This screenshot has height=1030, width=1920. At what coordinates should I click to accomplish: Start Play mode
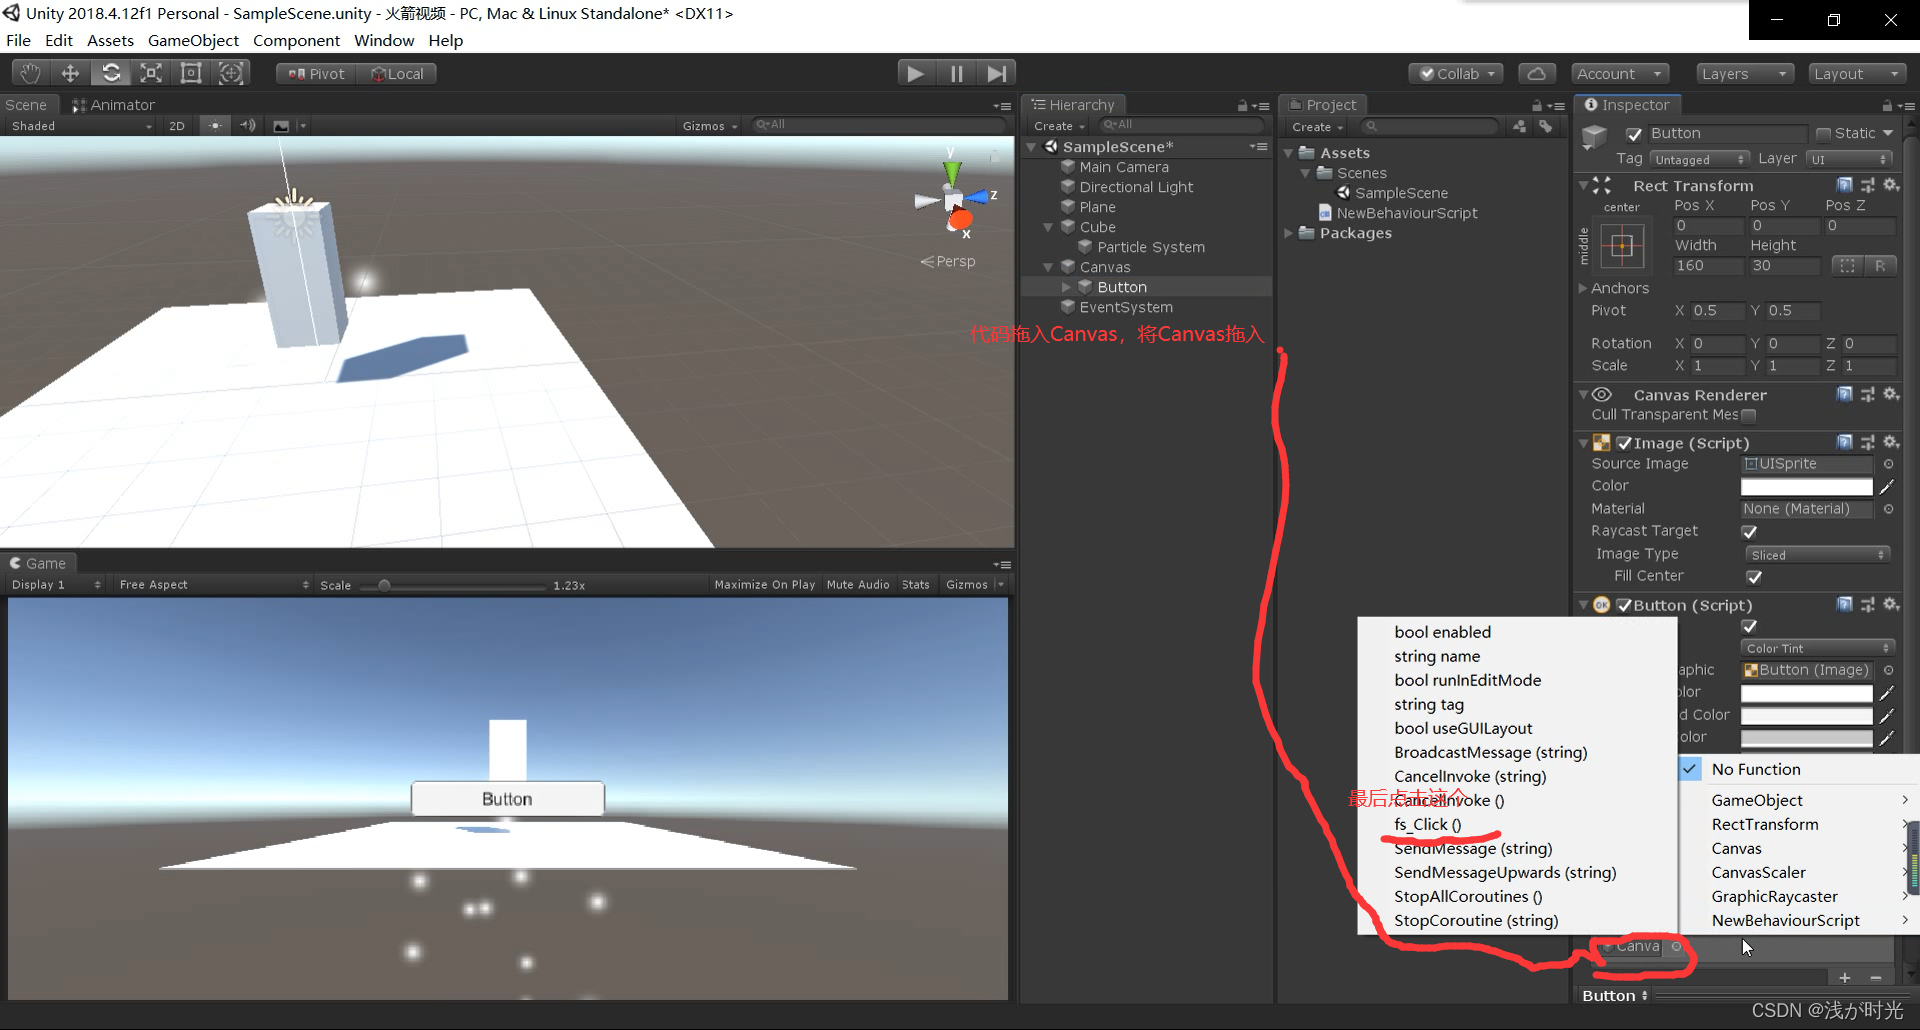tap(915, 73)
